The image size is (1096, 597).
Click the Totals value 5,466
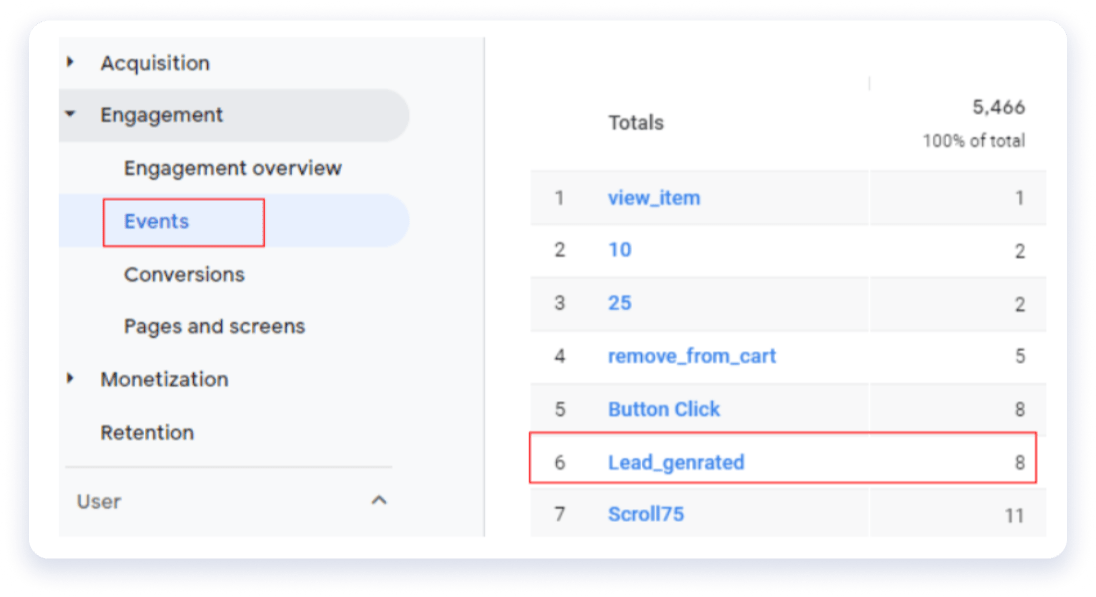999,107
